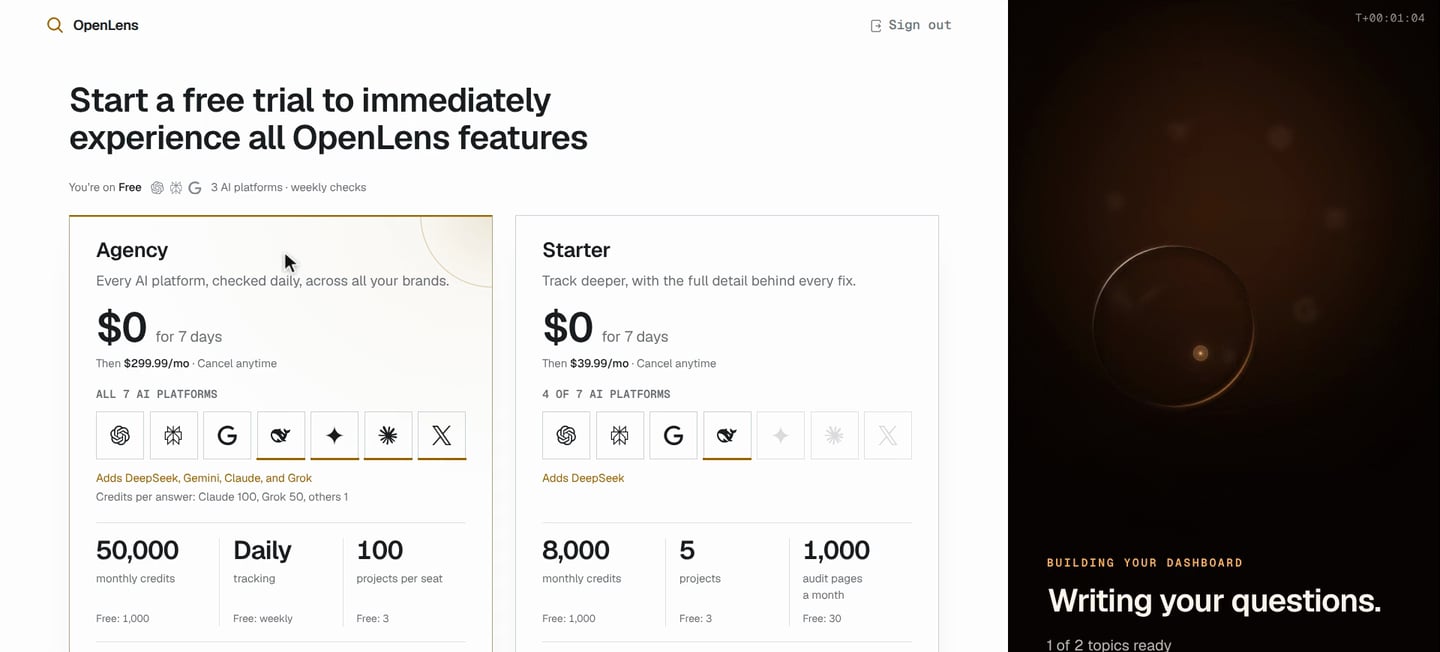Select the ChatGPT platform tile in Agency card
The width and height of the screenshot is (1440, 652).
click(x=120, y=435)
